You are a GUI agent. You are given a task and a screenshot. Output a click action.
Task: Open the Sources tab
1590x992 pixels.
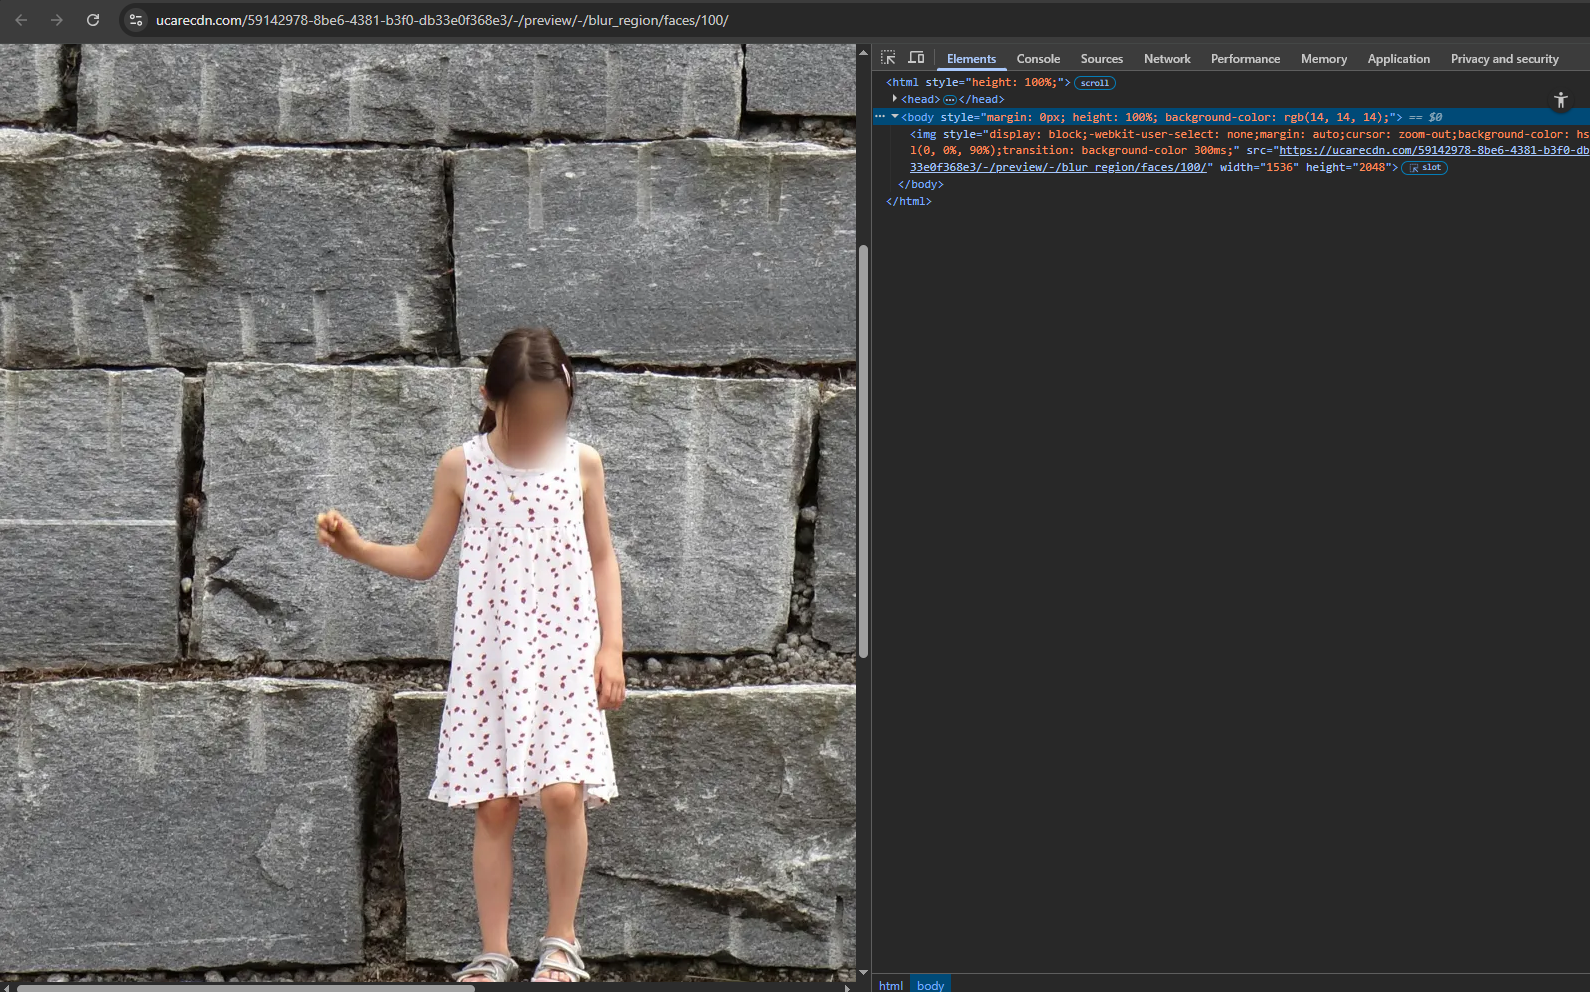1101,59
